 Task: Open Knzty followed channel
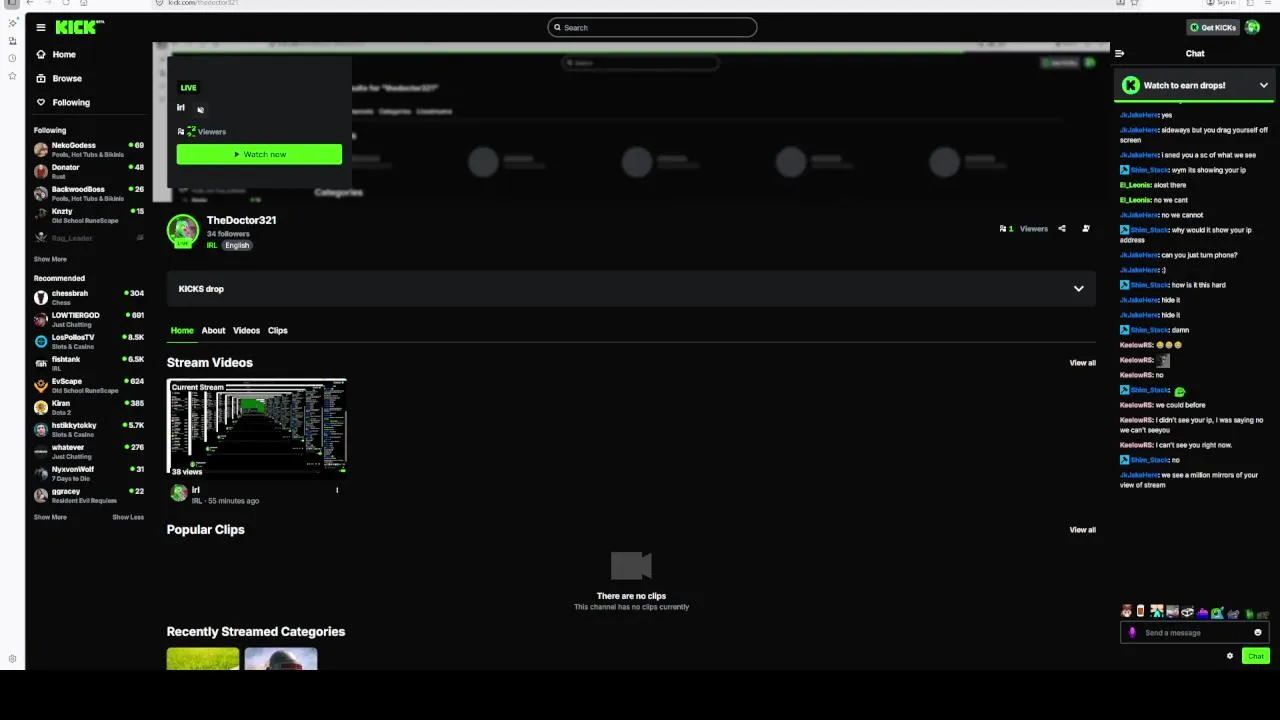coord(89,215)
